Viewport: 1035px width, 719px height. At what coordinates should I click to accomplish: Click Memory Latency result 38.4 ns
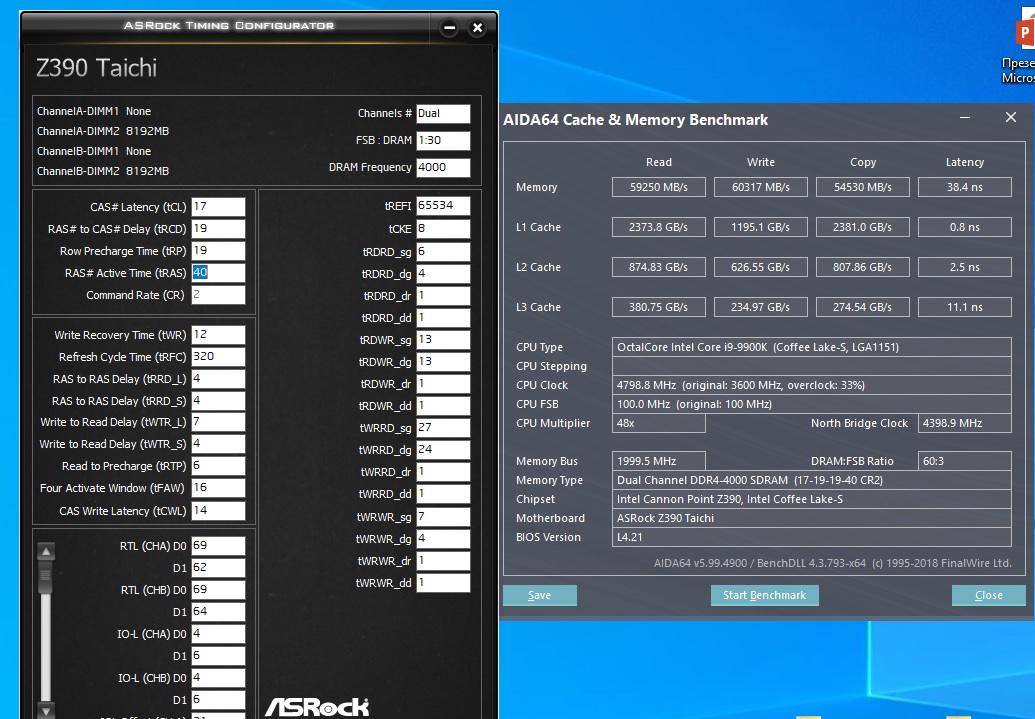(x=965, y=187)
